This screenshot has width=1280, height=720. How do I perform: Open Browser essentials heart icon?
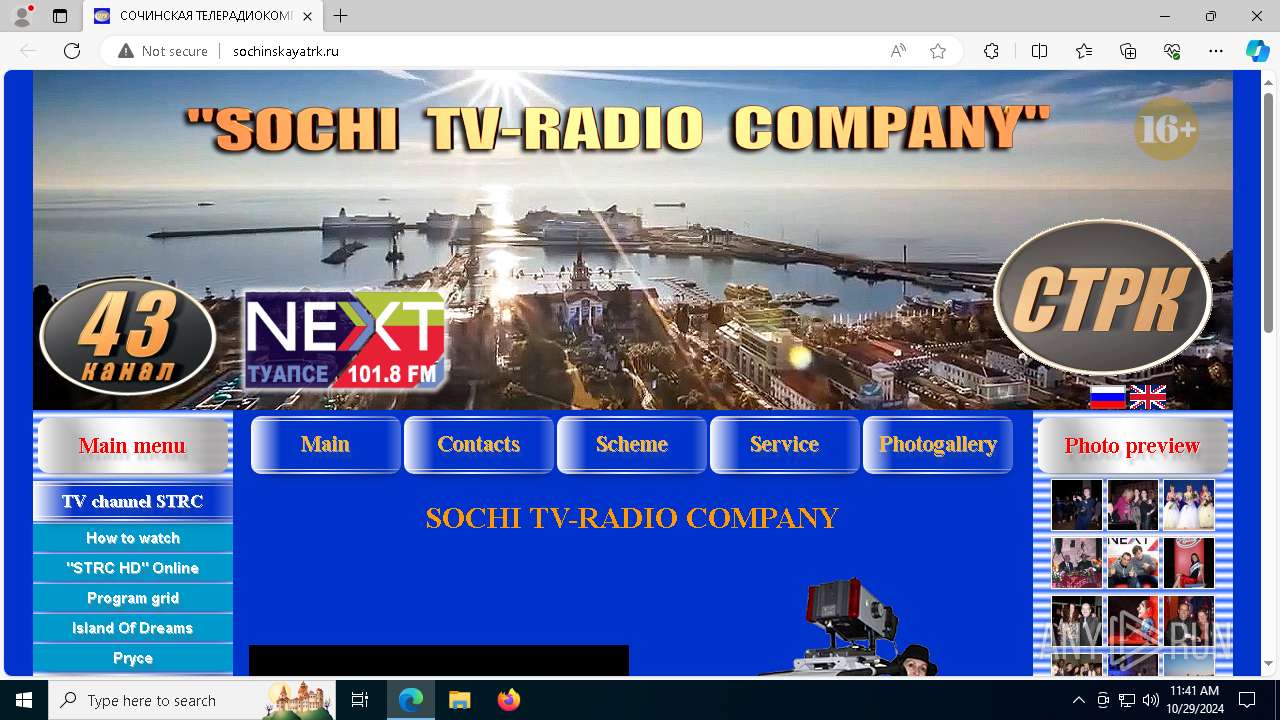click(1172, 51)
